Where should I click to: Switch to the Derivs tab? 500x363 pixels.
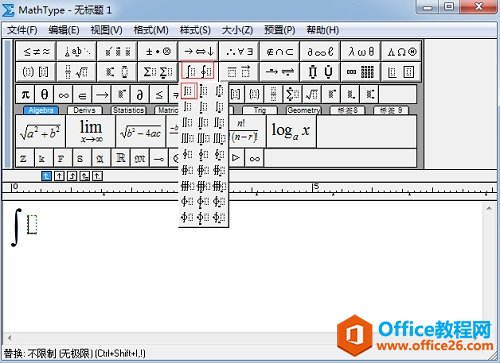pos(84,110)
